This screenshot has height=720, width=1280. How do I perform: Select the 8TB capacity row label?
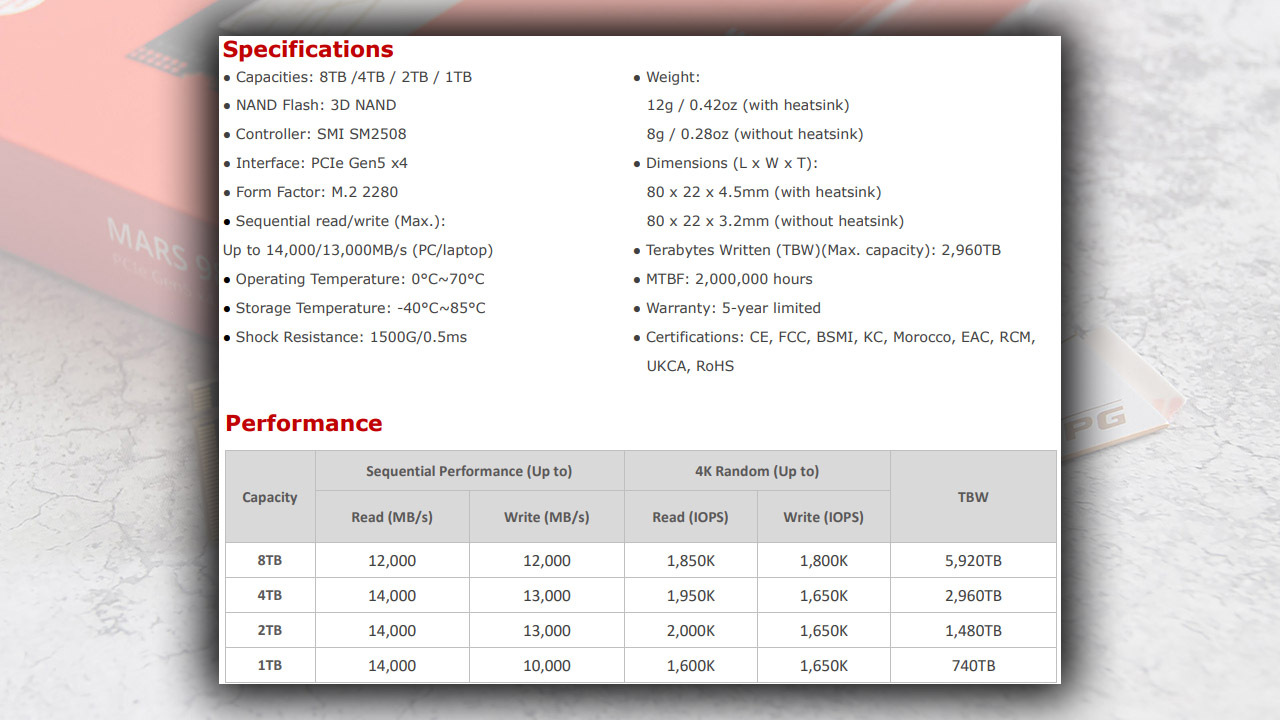pyautogui.click(x=270, y=560)
